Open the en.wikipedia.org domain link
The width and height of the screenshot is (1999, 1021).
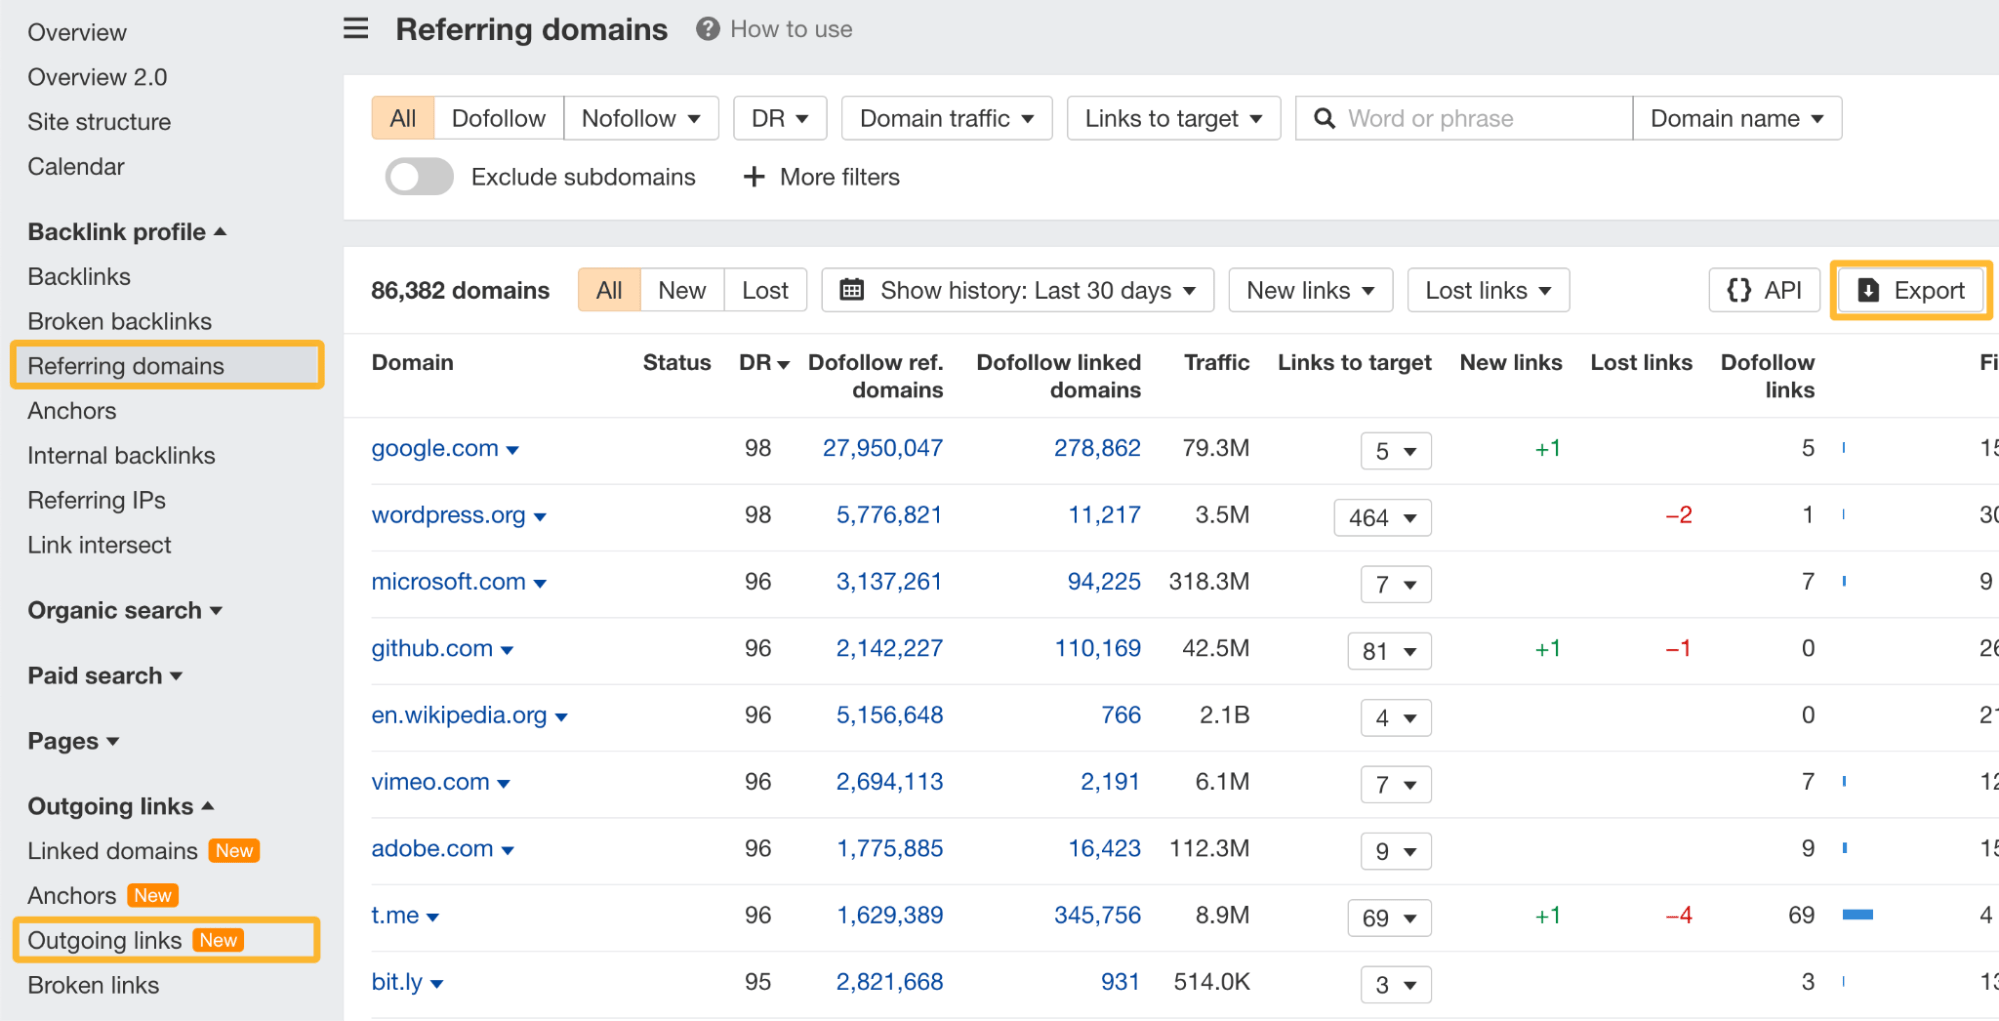(458, 714)
